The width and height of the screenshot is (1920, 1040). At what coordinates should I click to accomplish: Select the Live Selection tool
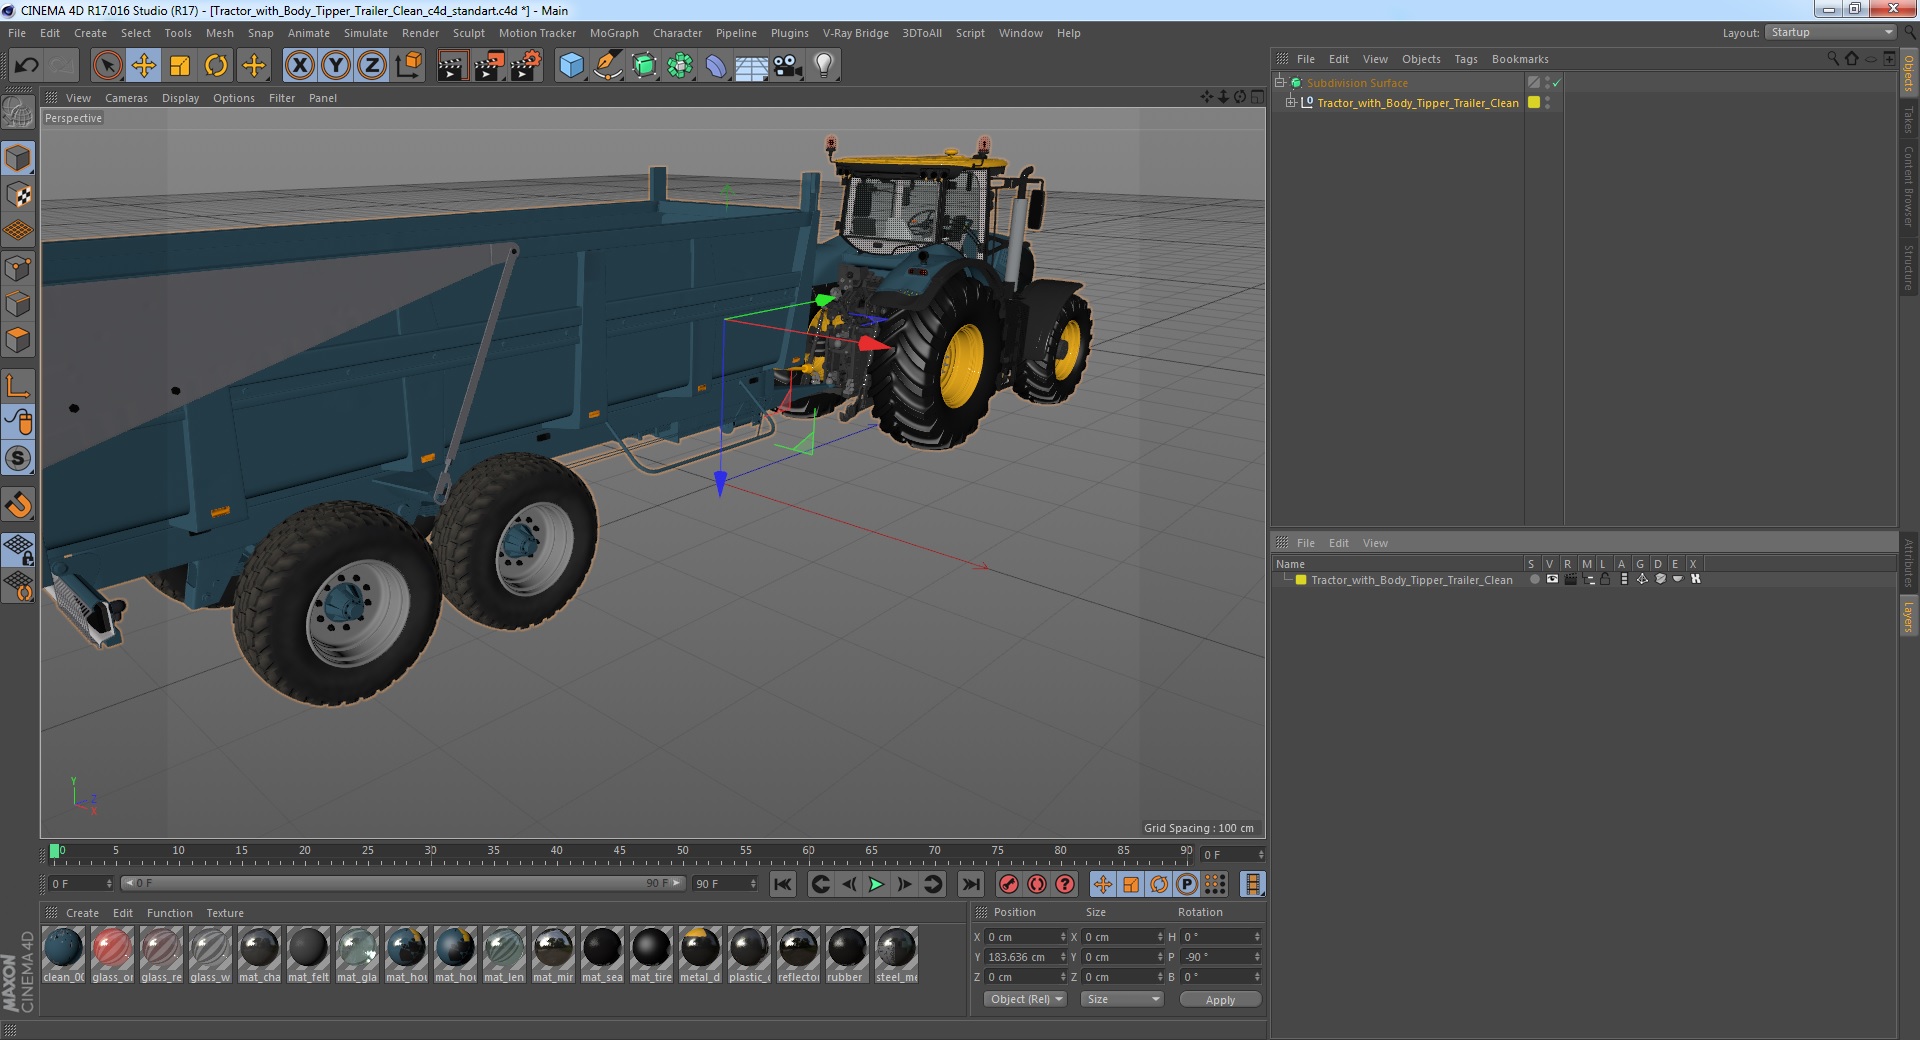coord(107,66)
